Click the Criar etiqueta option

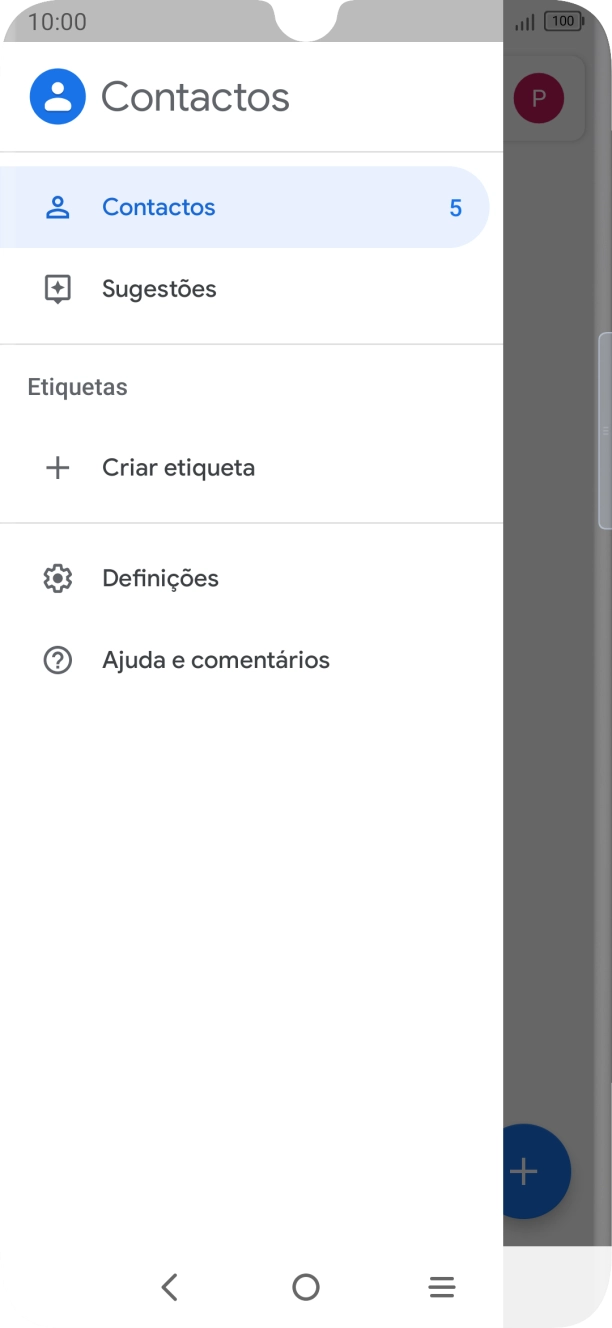pos(178,467)
